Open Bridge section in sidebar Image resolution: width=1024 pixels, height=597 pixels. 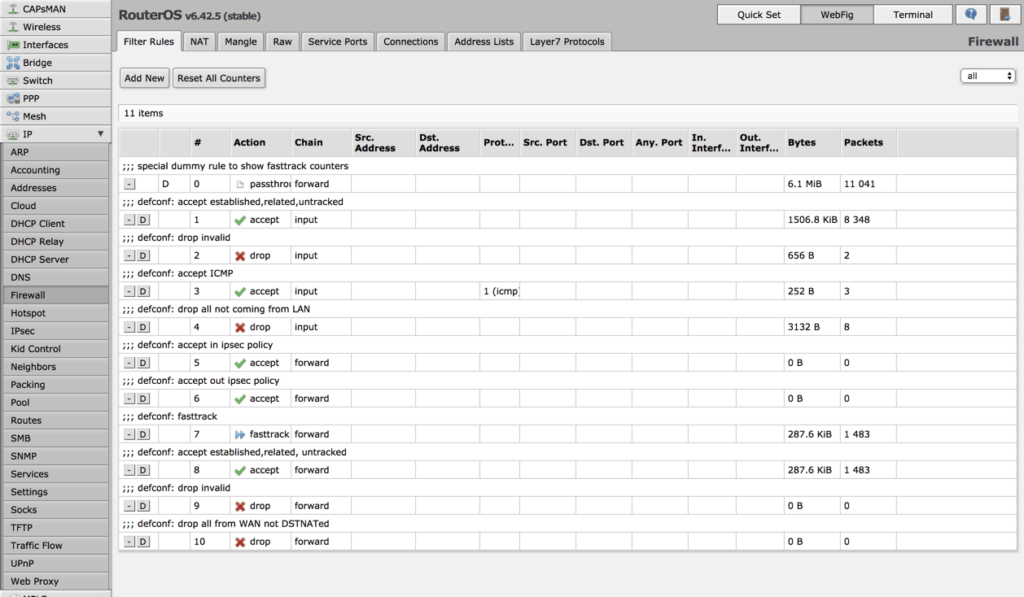[x=56, y=63]
